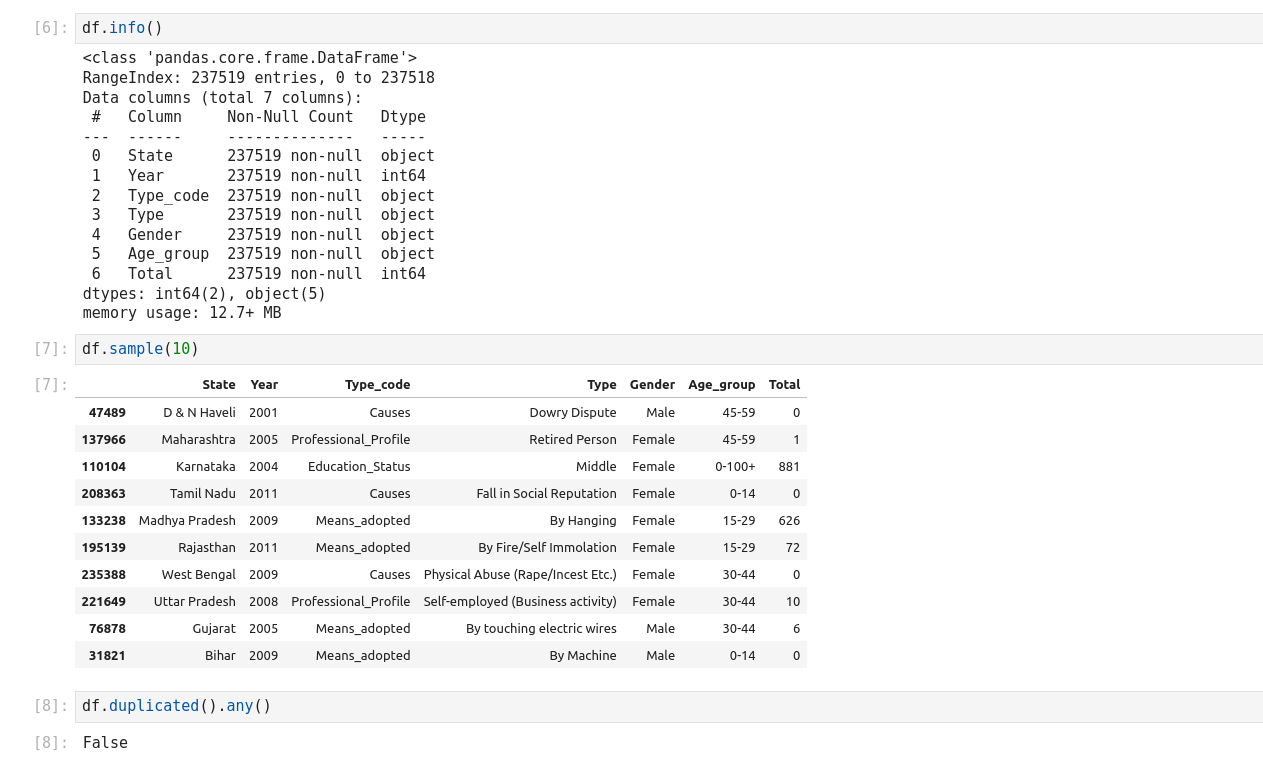Select the input prompt labeled [6]
Viewport: 1263px width, 757px height.
(50, 28)
